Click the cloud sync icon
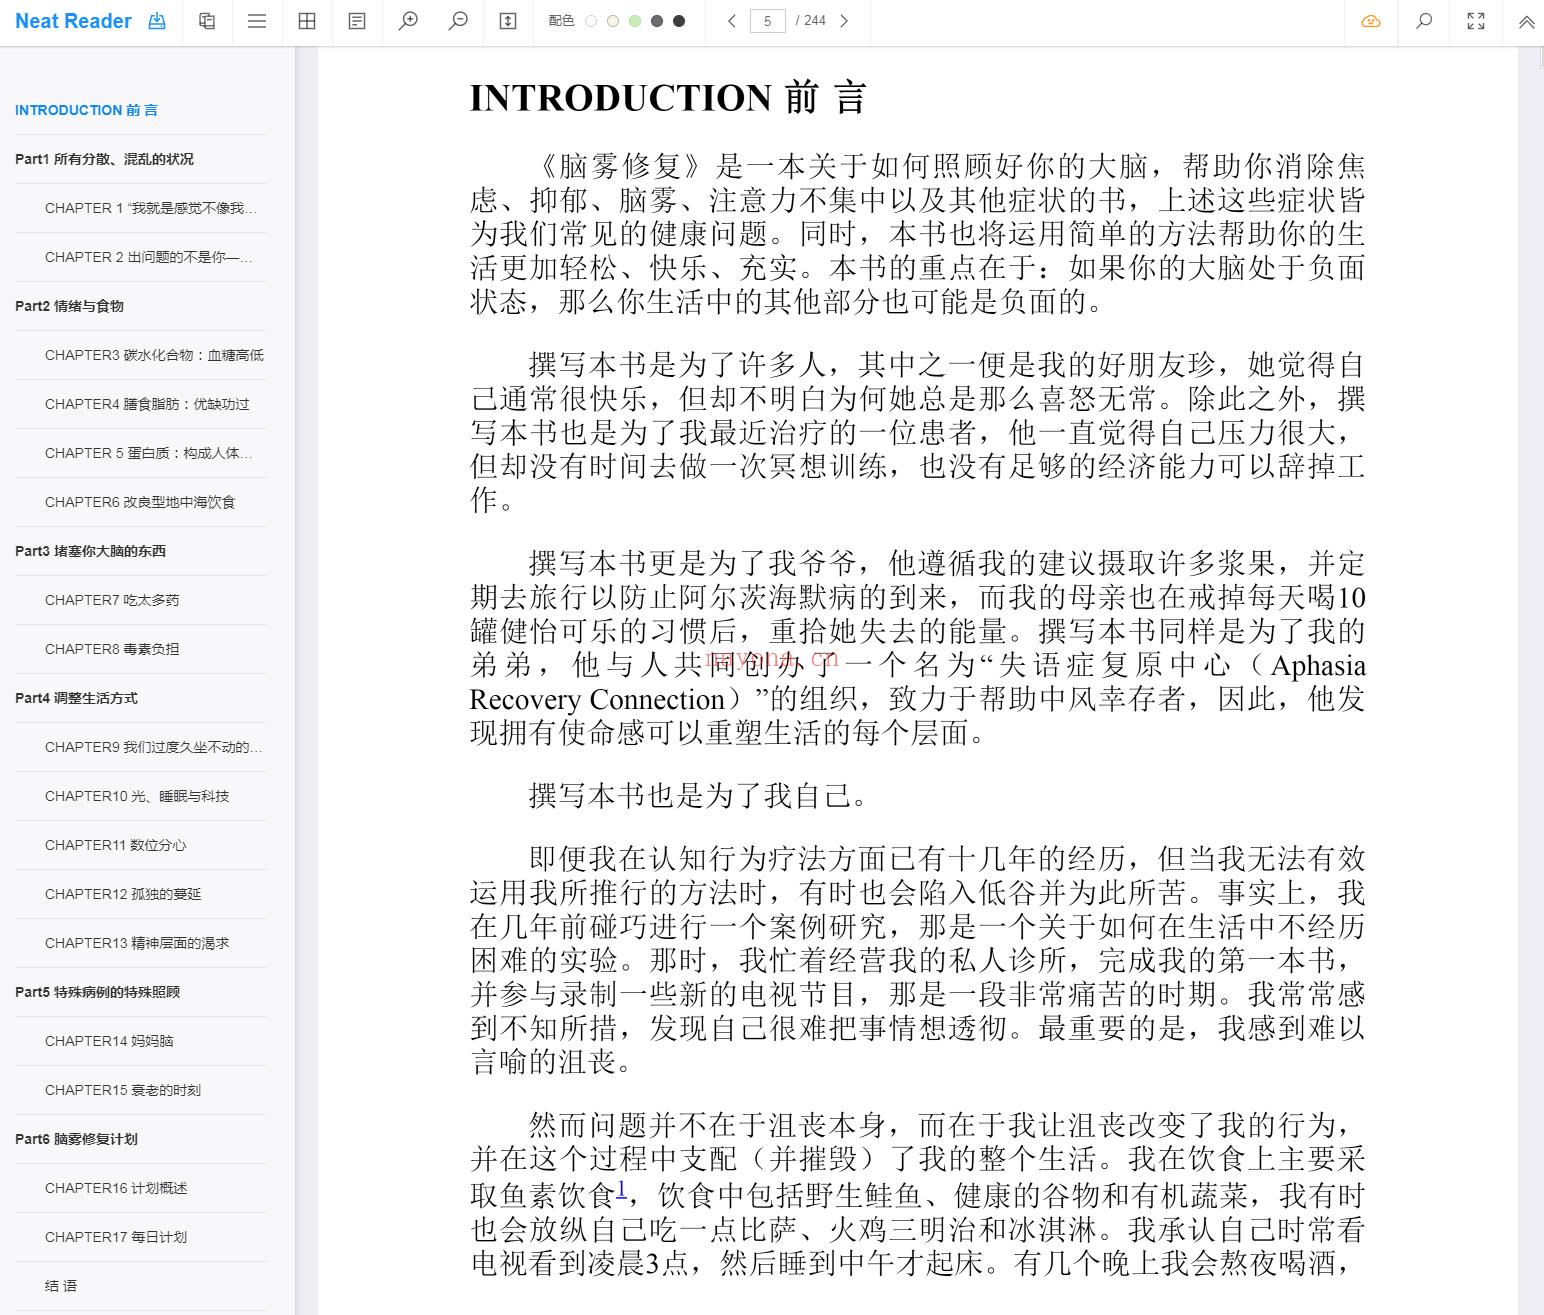Image resolution: width=1544 pixels, height=1315 pixels. tap(1371, 21)
